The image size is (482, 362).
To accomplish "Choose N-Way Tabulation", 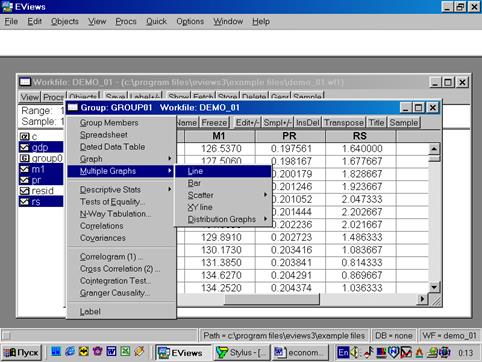I will [121, 214].
